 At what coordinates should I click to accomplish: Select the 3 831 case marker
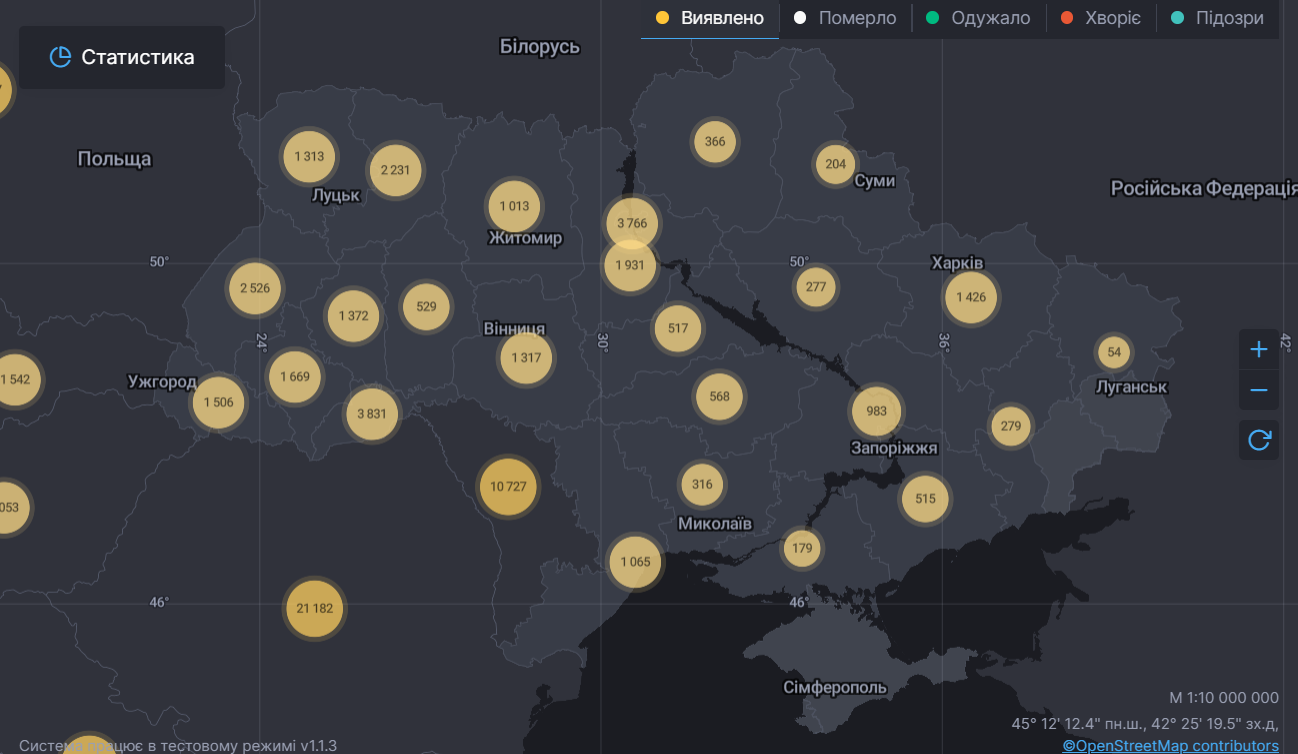(x=372, y=413)
